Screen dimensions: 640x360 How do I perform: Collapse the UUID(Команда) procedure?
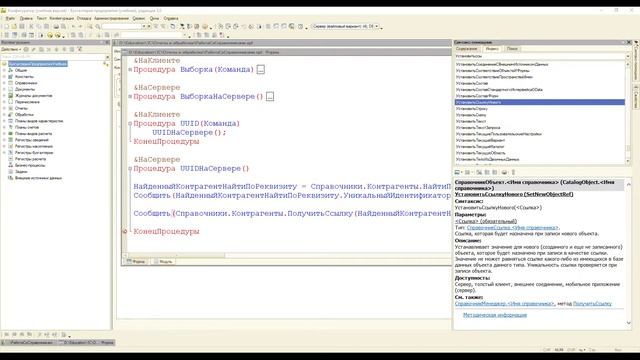[x=130, y=124]
